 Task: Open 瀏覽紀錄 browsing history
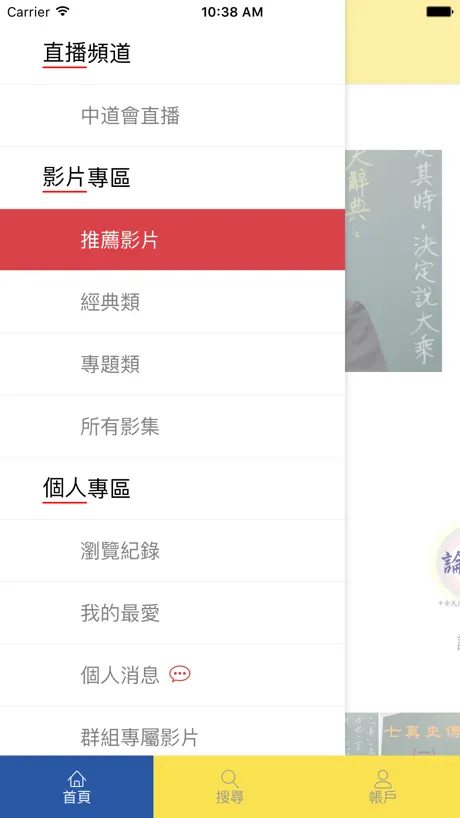pos(172,551)
